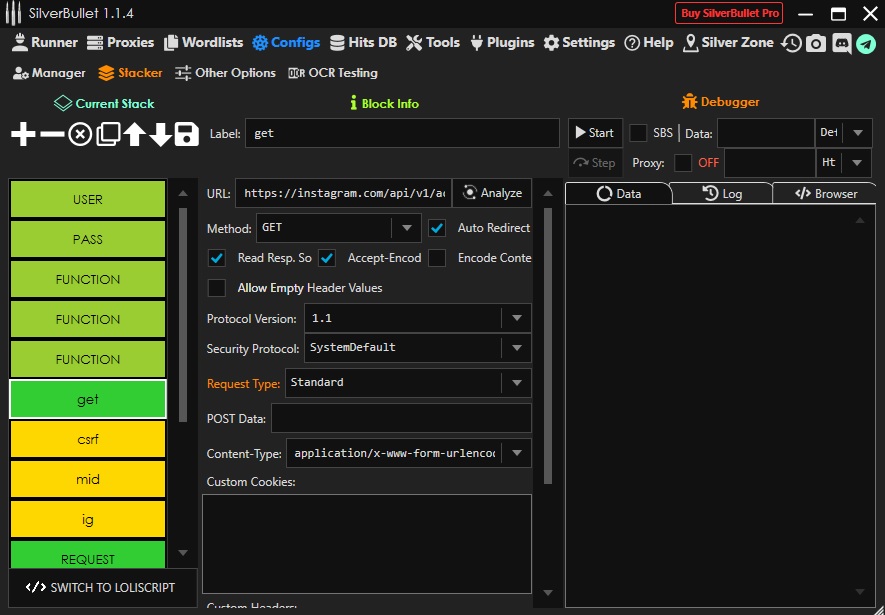This screenshot has width=885, height=615.
Task: Duplicate the block with the clone icon
Action: tap(108, 135)
